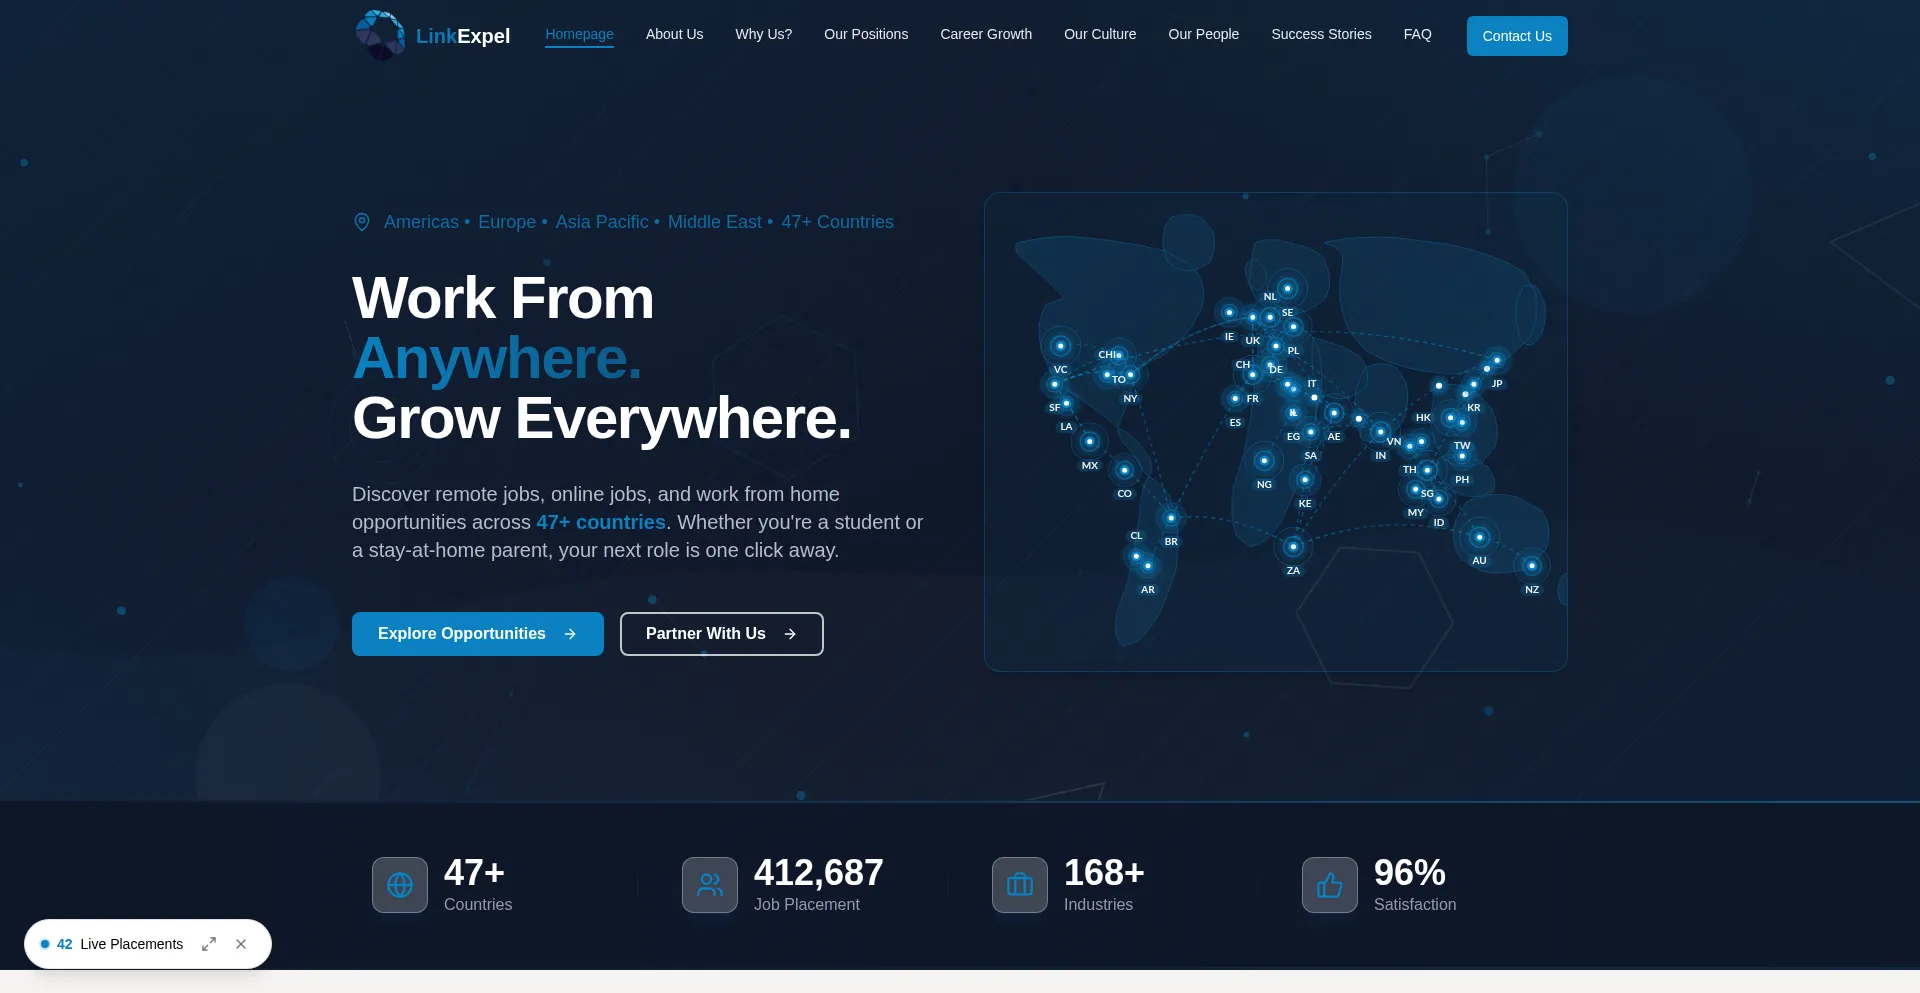
Task: Click the location pin icon
Action: click(362, 222)
